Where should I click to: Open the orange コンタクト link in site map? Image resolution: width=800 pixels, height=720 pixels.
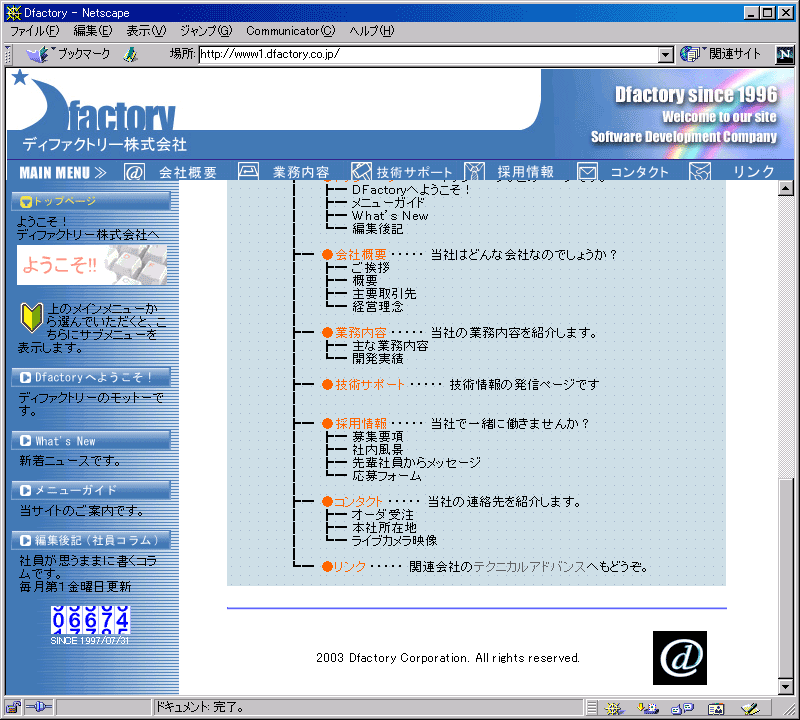click(358, 502)
